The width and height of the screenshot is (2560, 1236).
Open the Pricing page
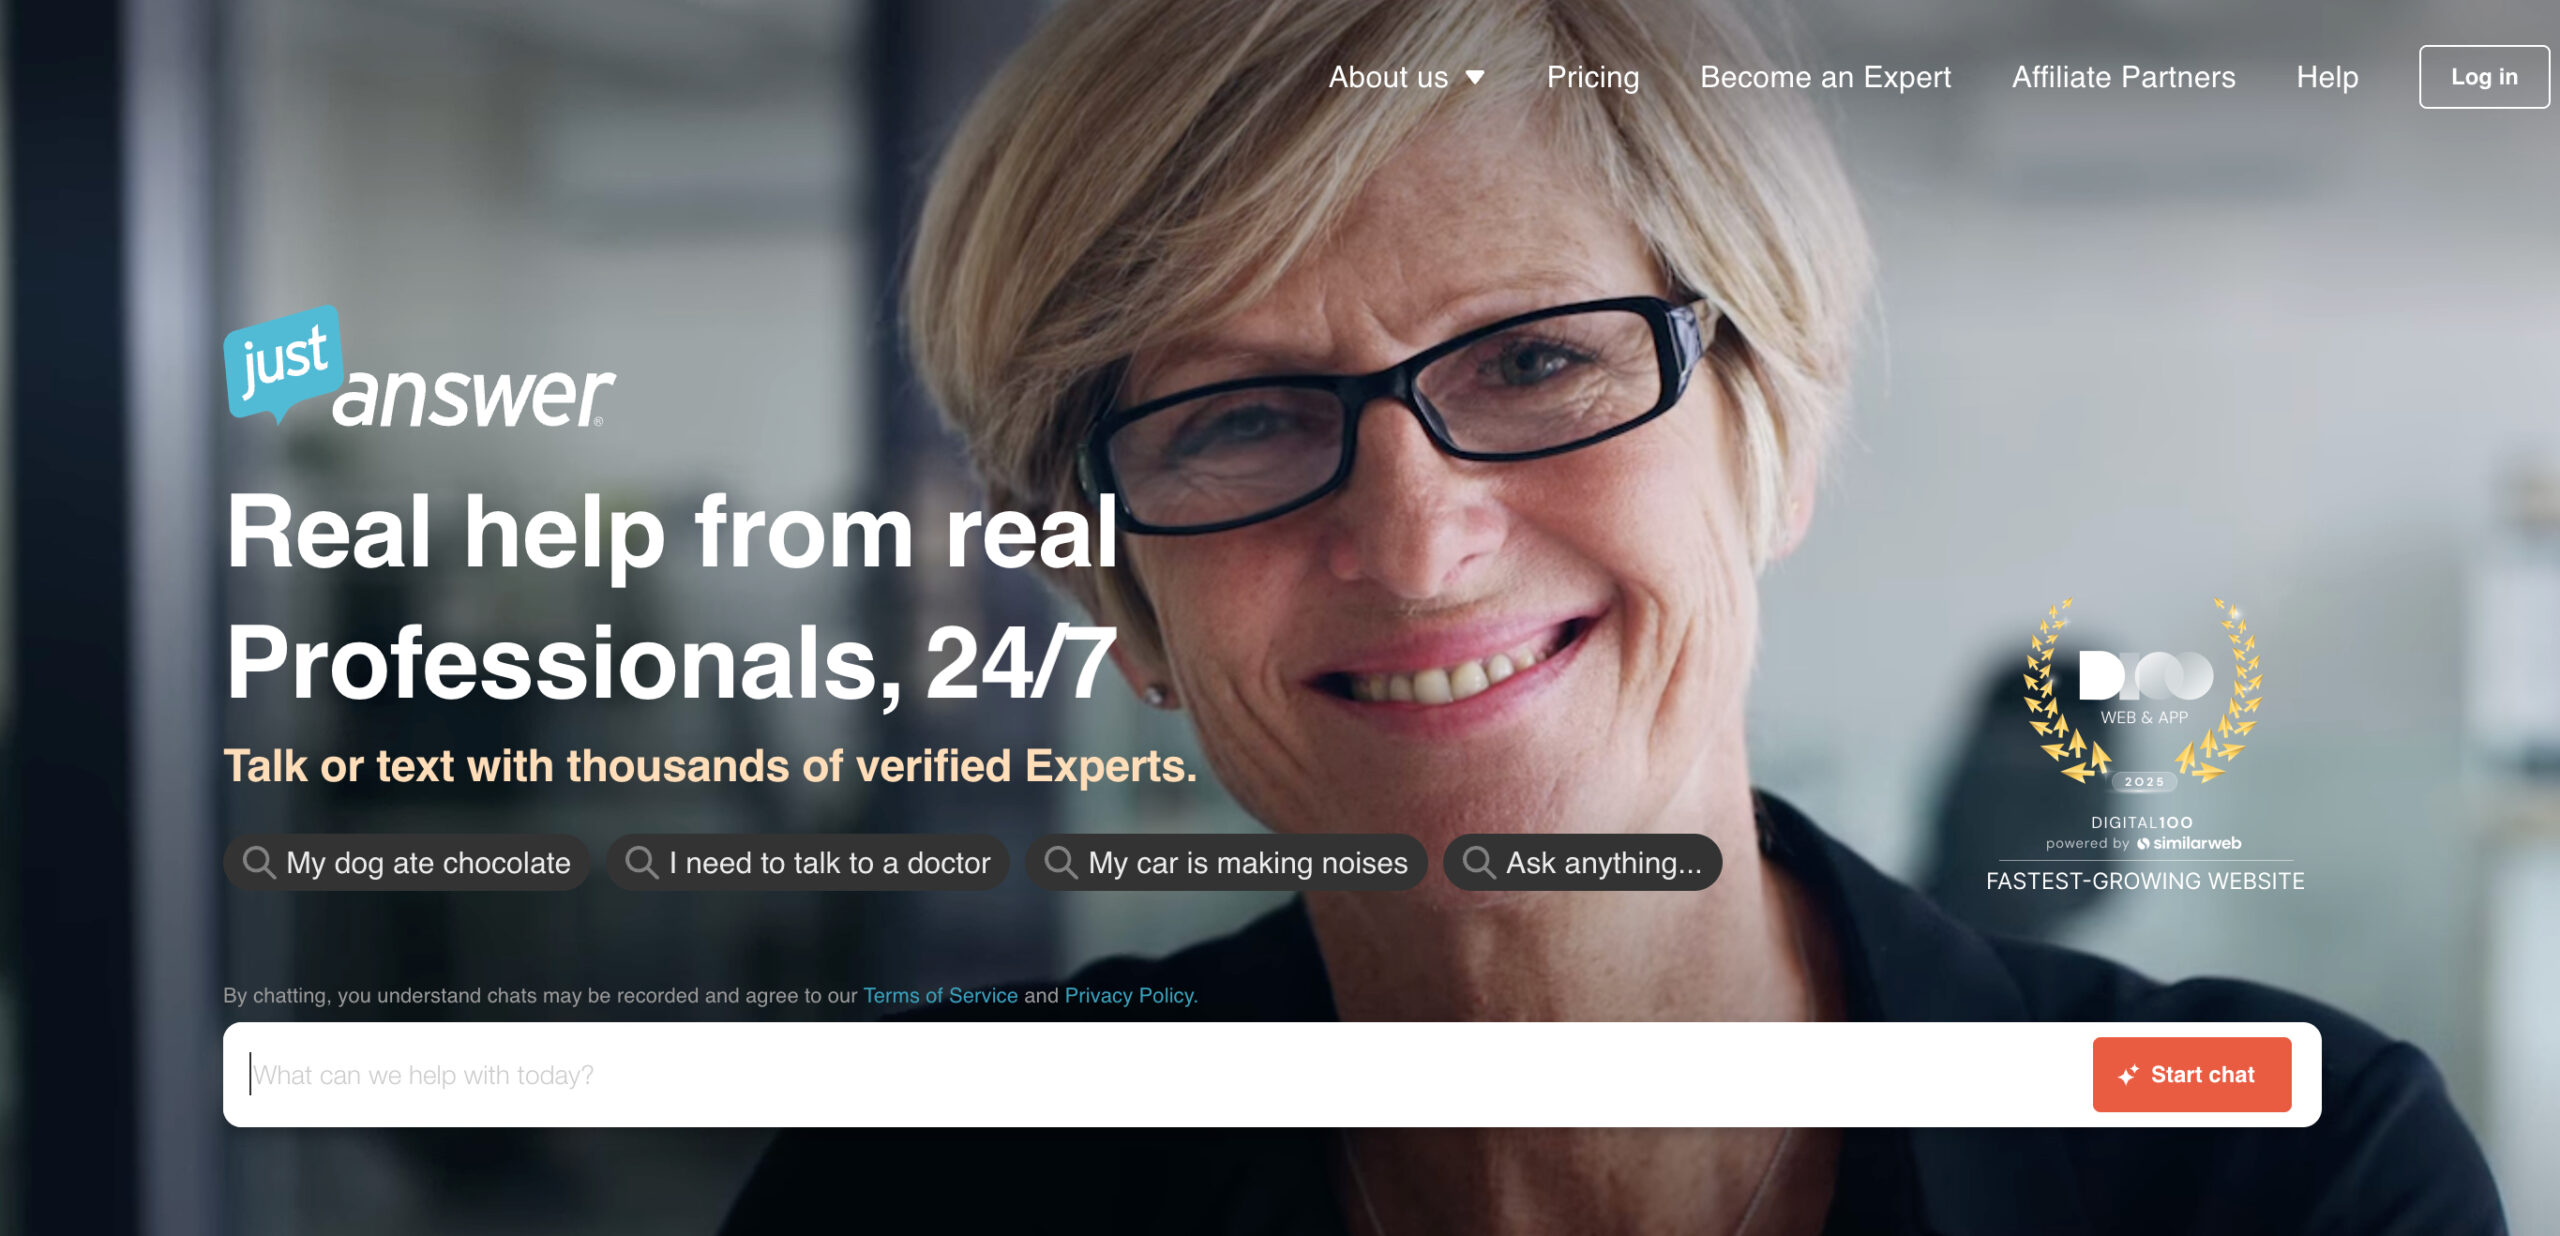pos(1593,77)
